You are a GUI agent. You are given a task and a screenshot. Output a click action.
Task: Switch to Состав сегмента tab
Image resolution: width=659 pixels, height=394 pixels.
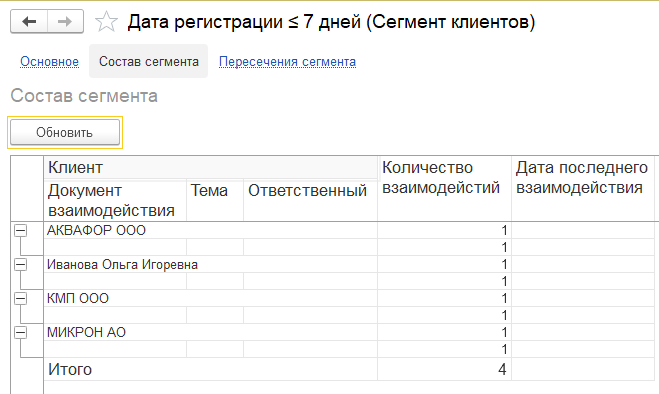pyautogui.click(x=149, y=61)
